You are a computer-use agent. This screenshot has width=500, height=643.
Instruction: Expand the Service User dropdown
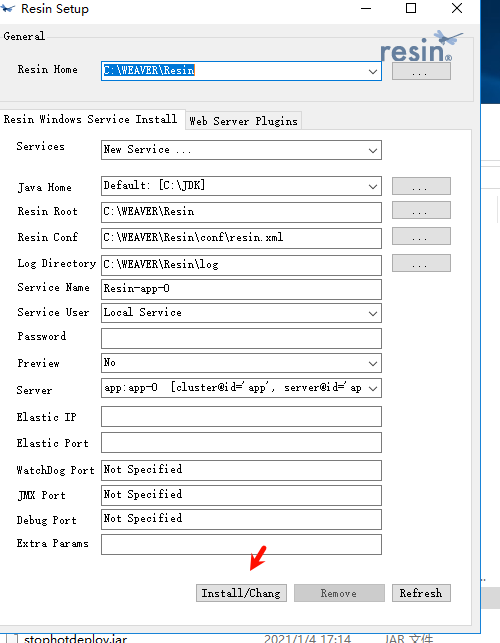point(372,314)
